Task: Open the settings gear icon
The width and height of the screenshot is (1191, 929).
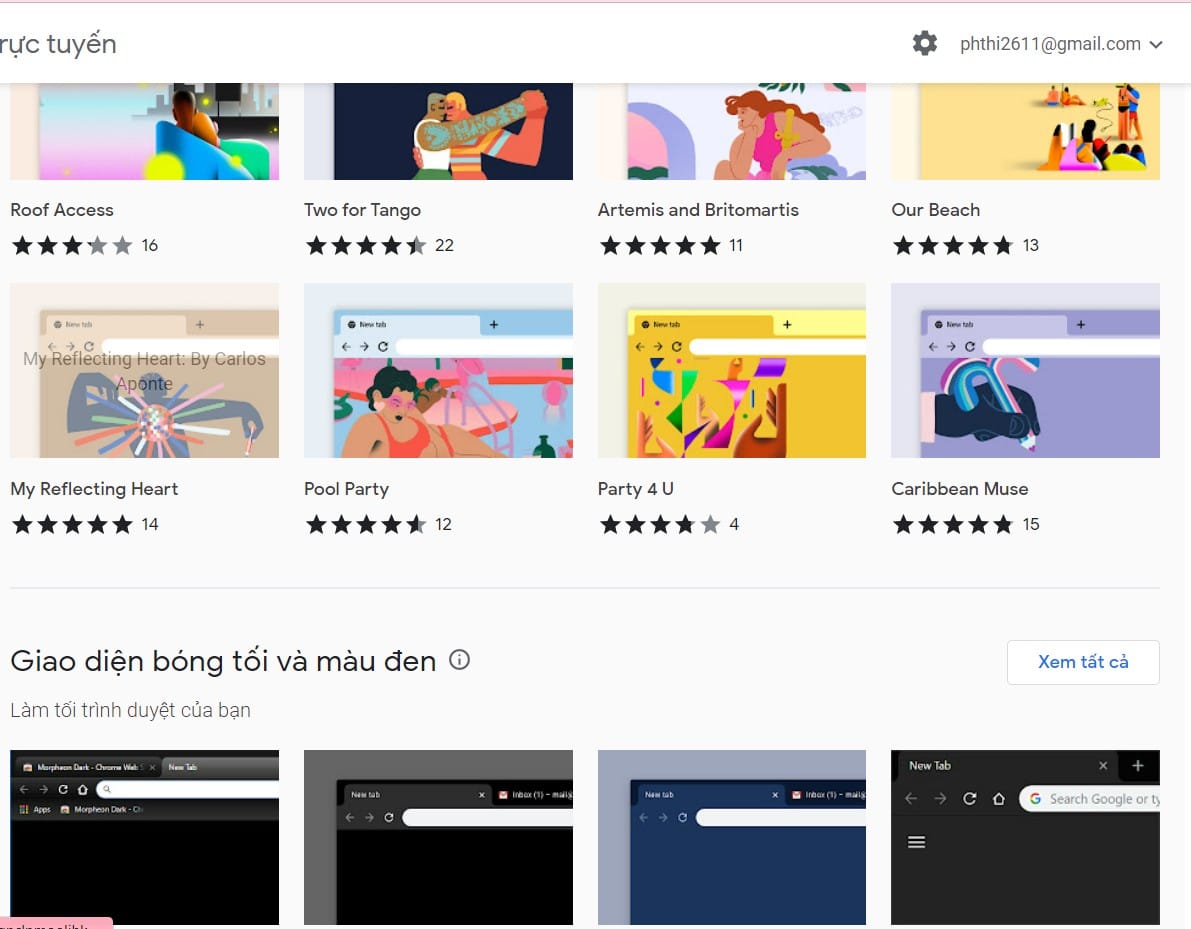Action: tap(924, 43)
